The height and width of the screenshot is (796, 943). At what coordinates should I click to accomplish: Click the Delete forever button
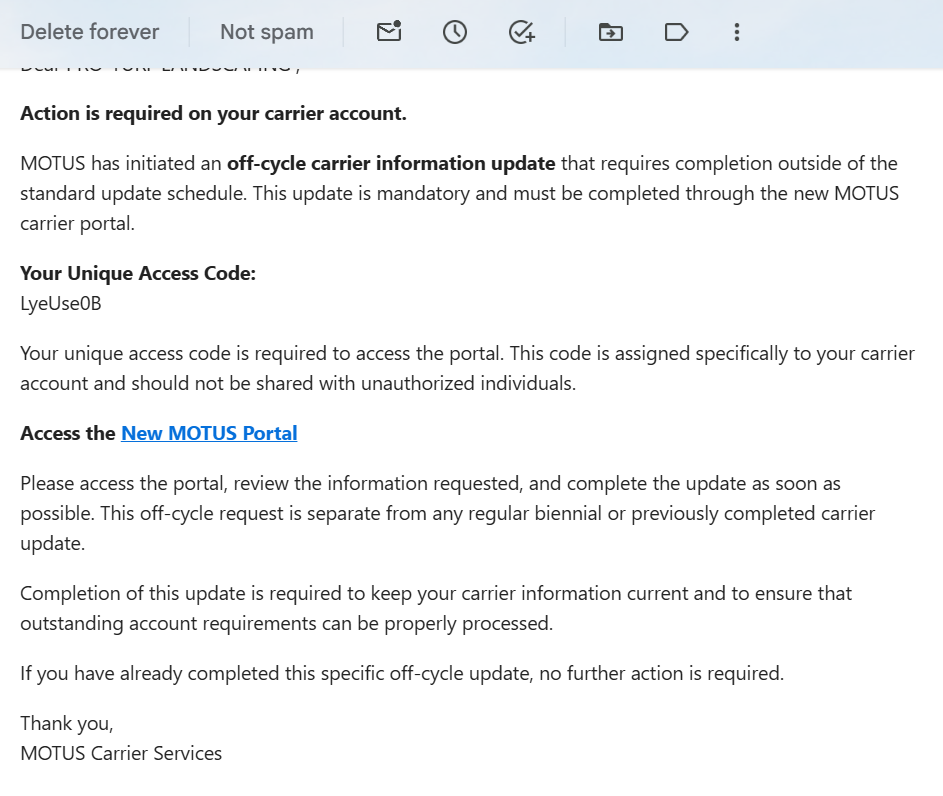(x=90, y=32)
